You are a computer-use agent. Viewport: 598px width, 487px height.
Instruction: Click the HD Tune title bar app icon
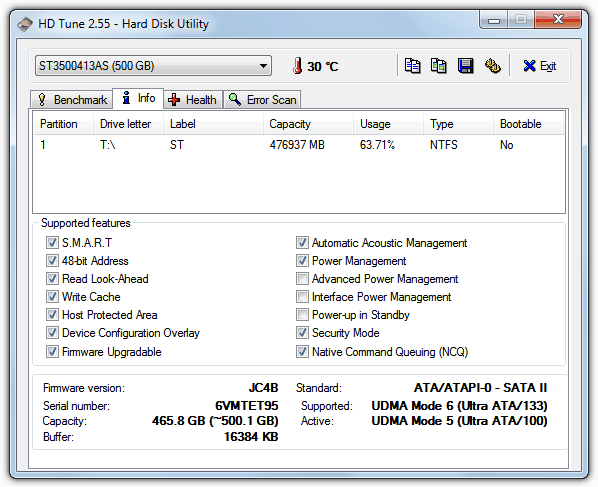point(25,24)
